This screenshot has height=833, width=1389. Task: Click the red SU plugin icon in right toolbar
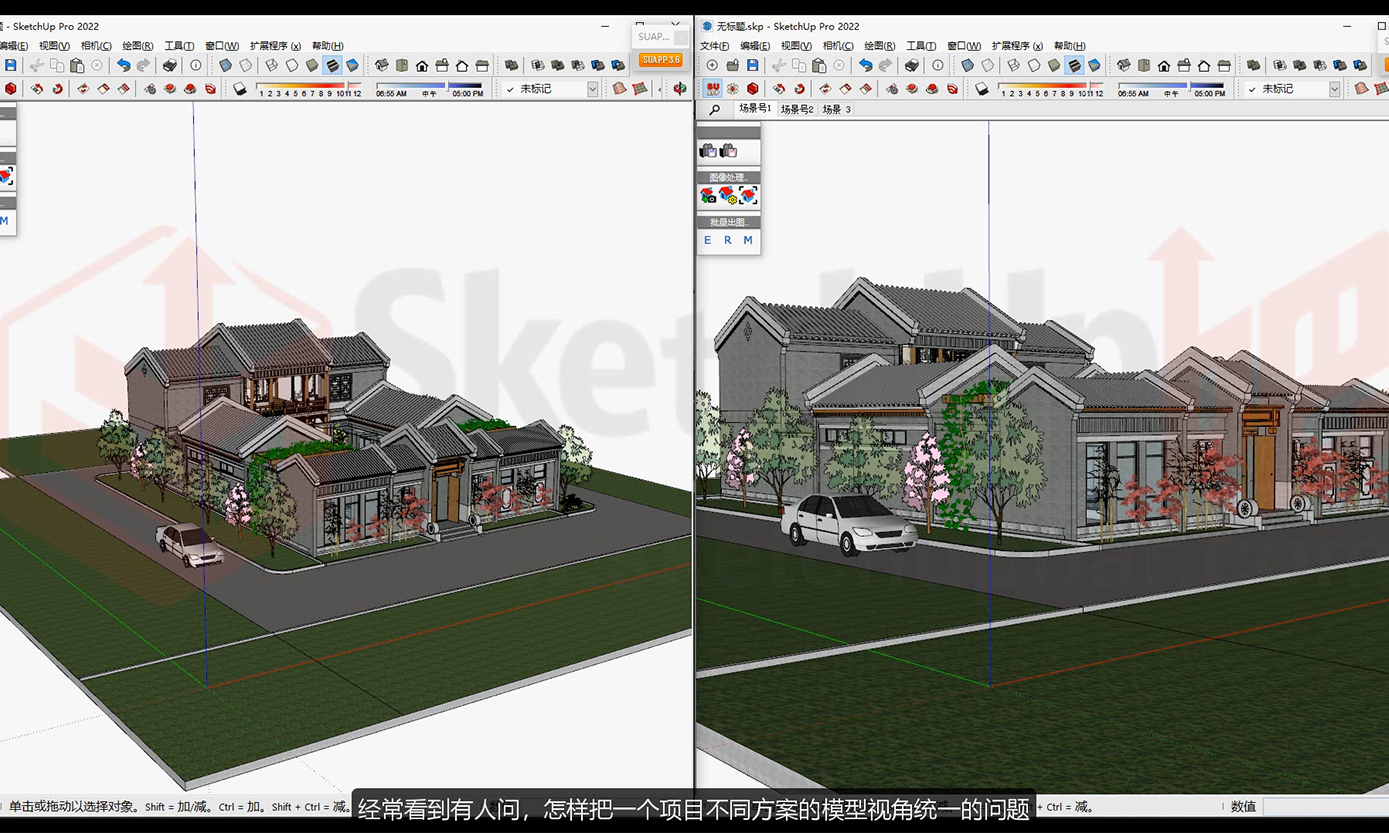(x=713, y=89)
